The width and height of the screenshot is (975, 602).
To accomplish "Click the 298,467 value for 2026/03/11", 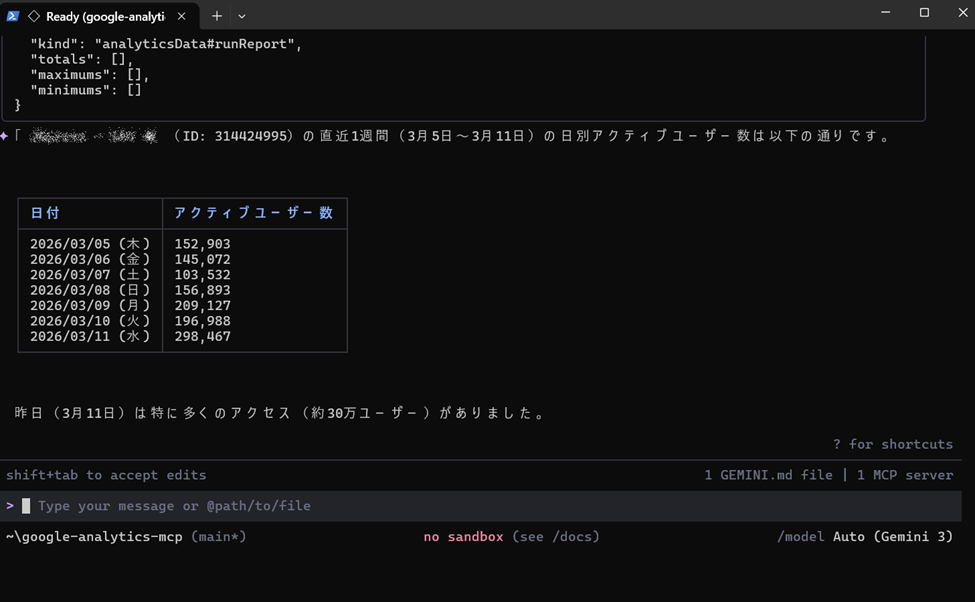I will (202, 337).
